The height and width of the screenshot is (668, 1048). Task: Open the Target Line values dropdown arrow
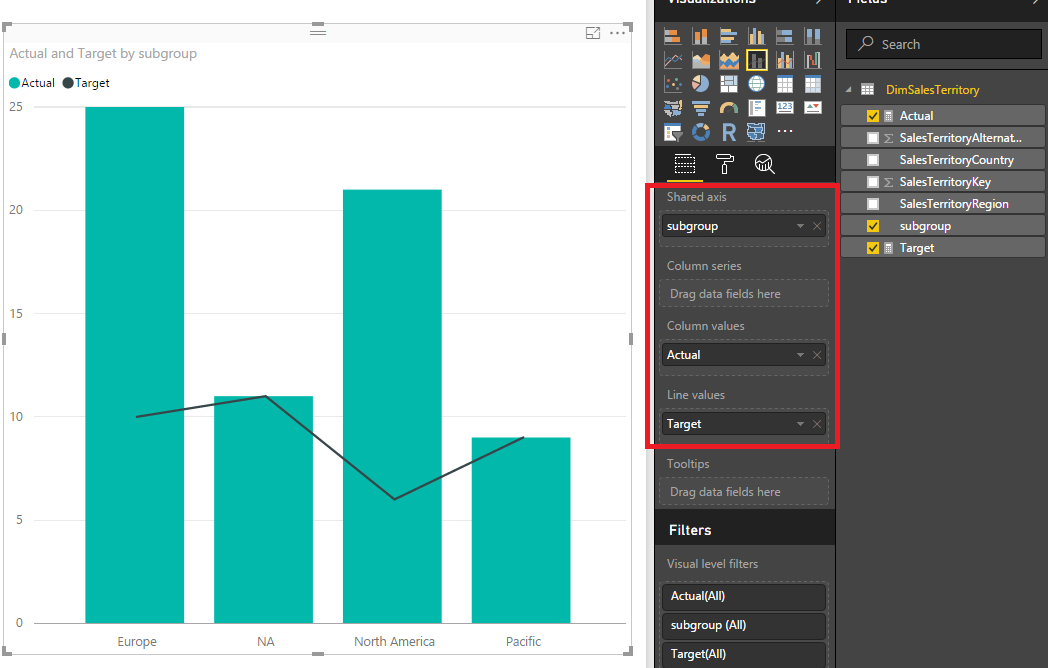800,424
